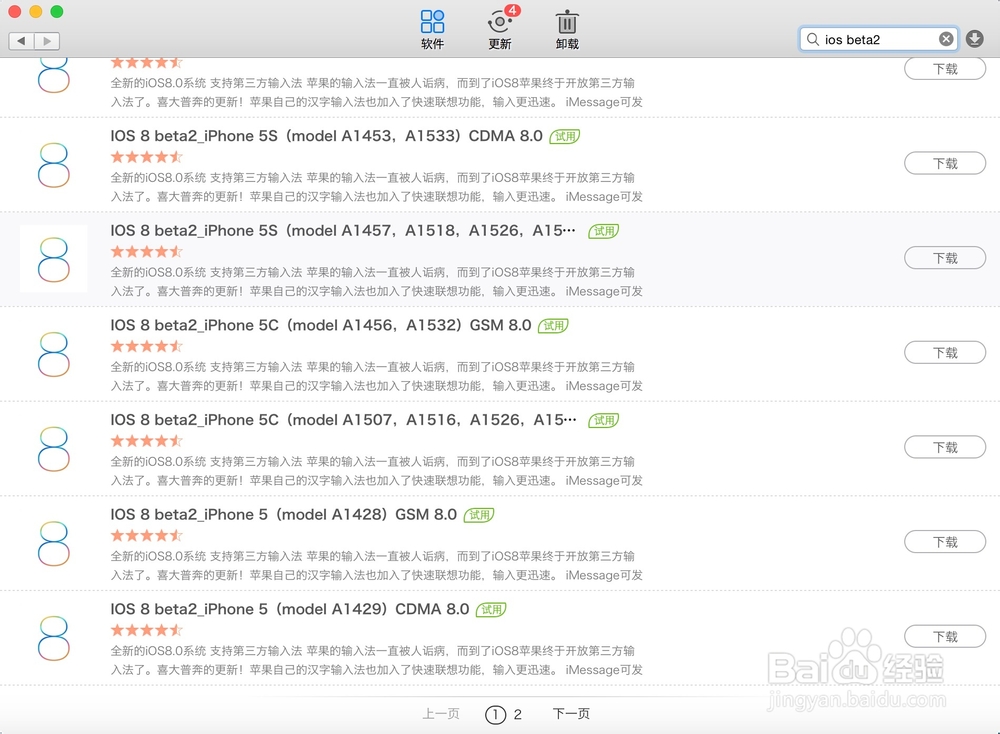Go forward with the right arrow
Viewport: 1000px width, 734px height.
click(x=47, y=41)
